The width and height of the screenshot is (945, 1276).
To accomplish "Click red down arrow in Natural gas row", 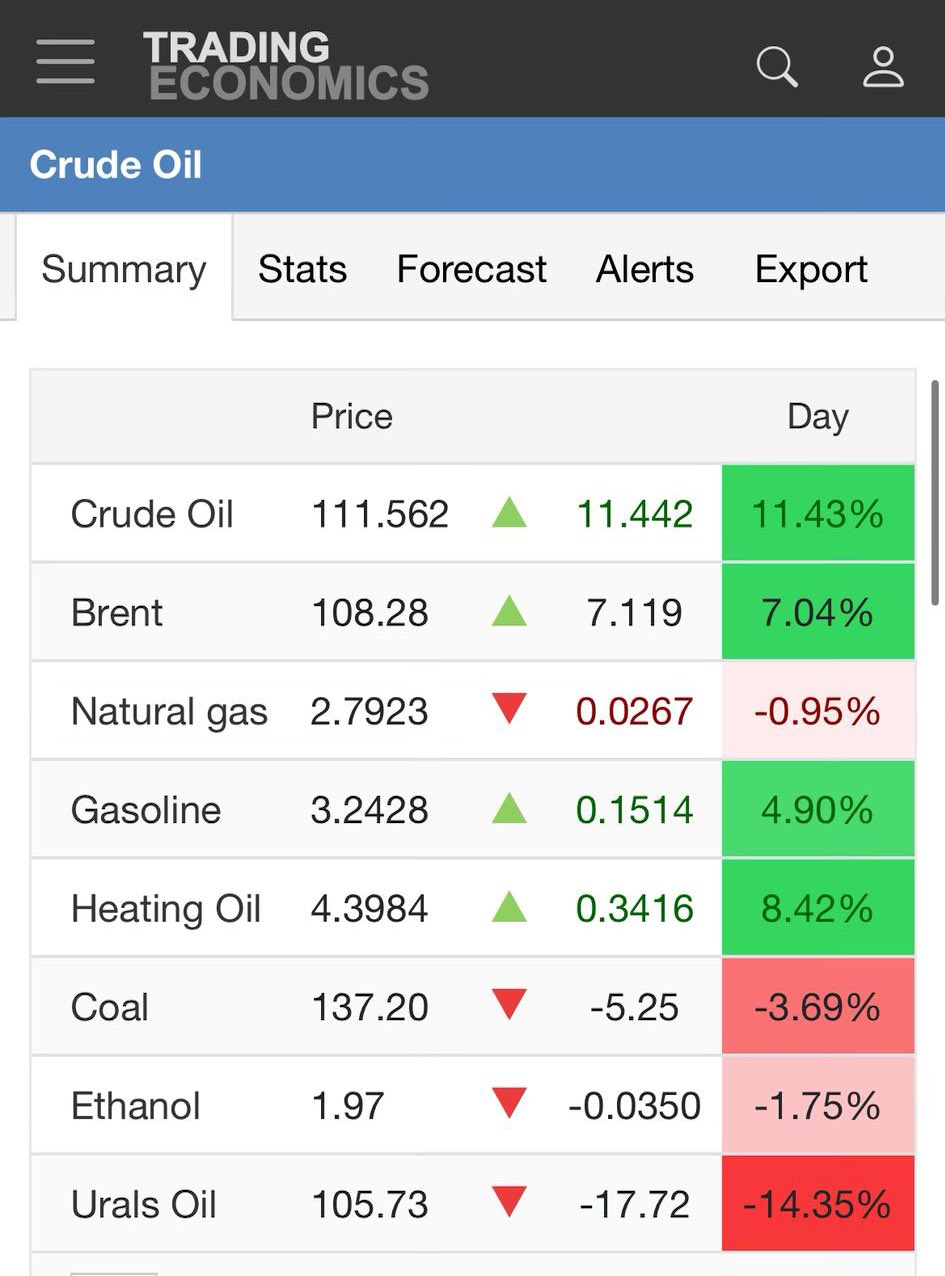I will tap(509, 710).
